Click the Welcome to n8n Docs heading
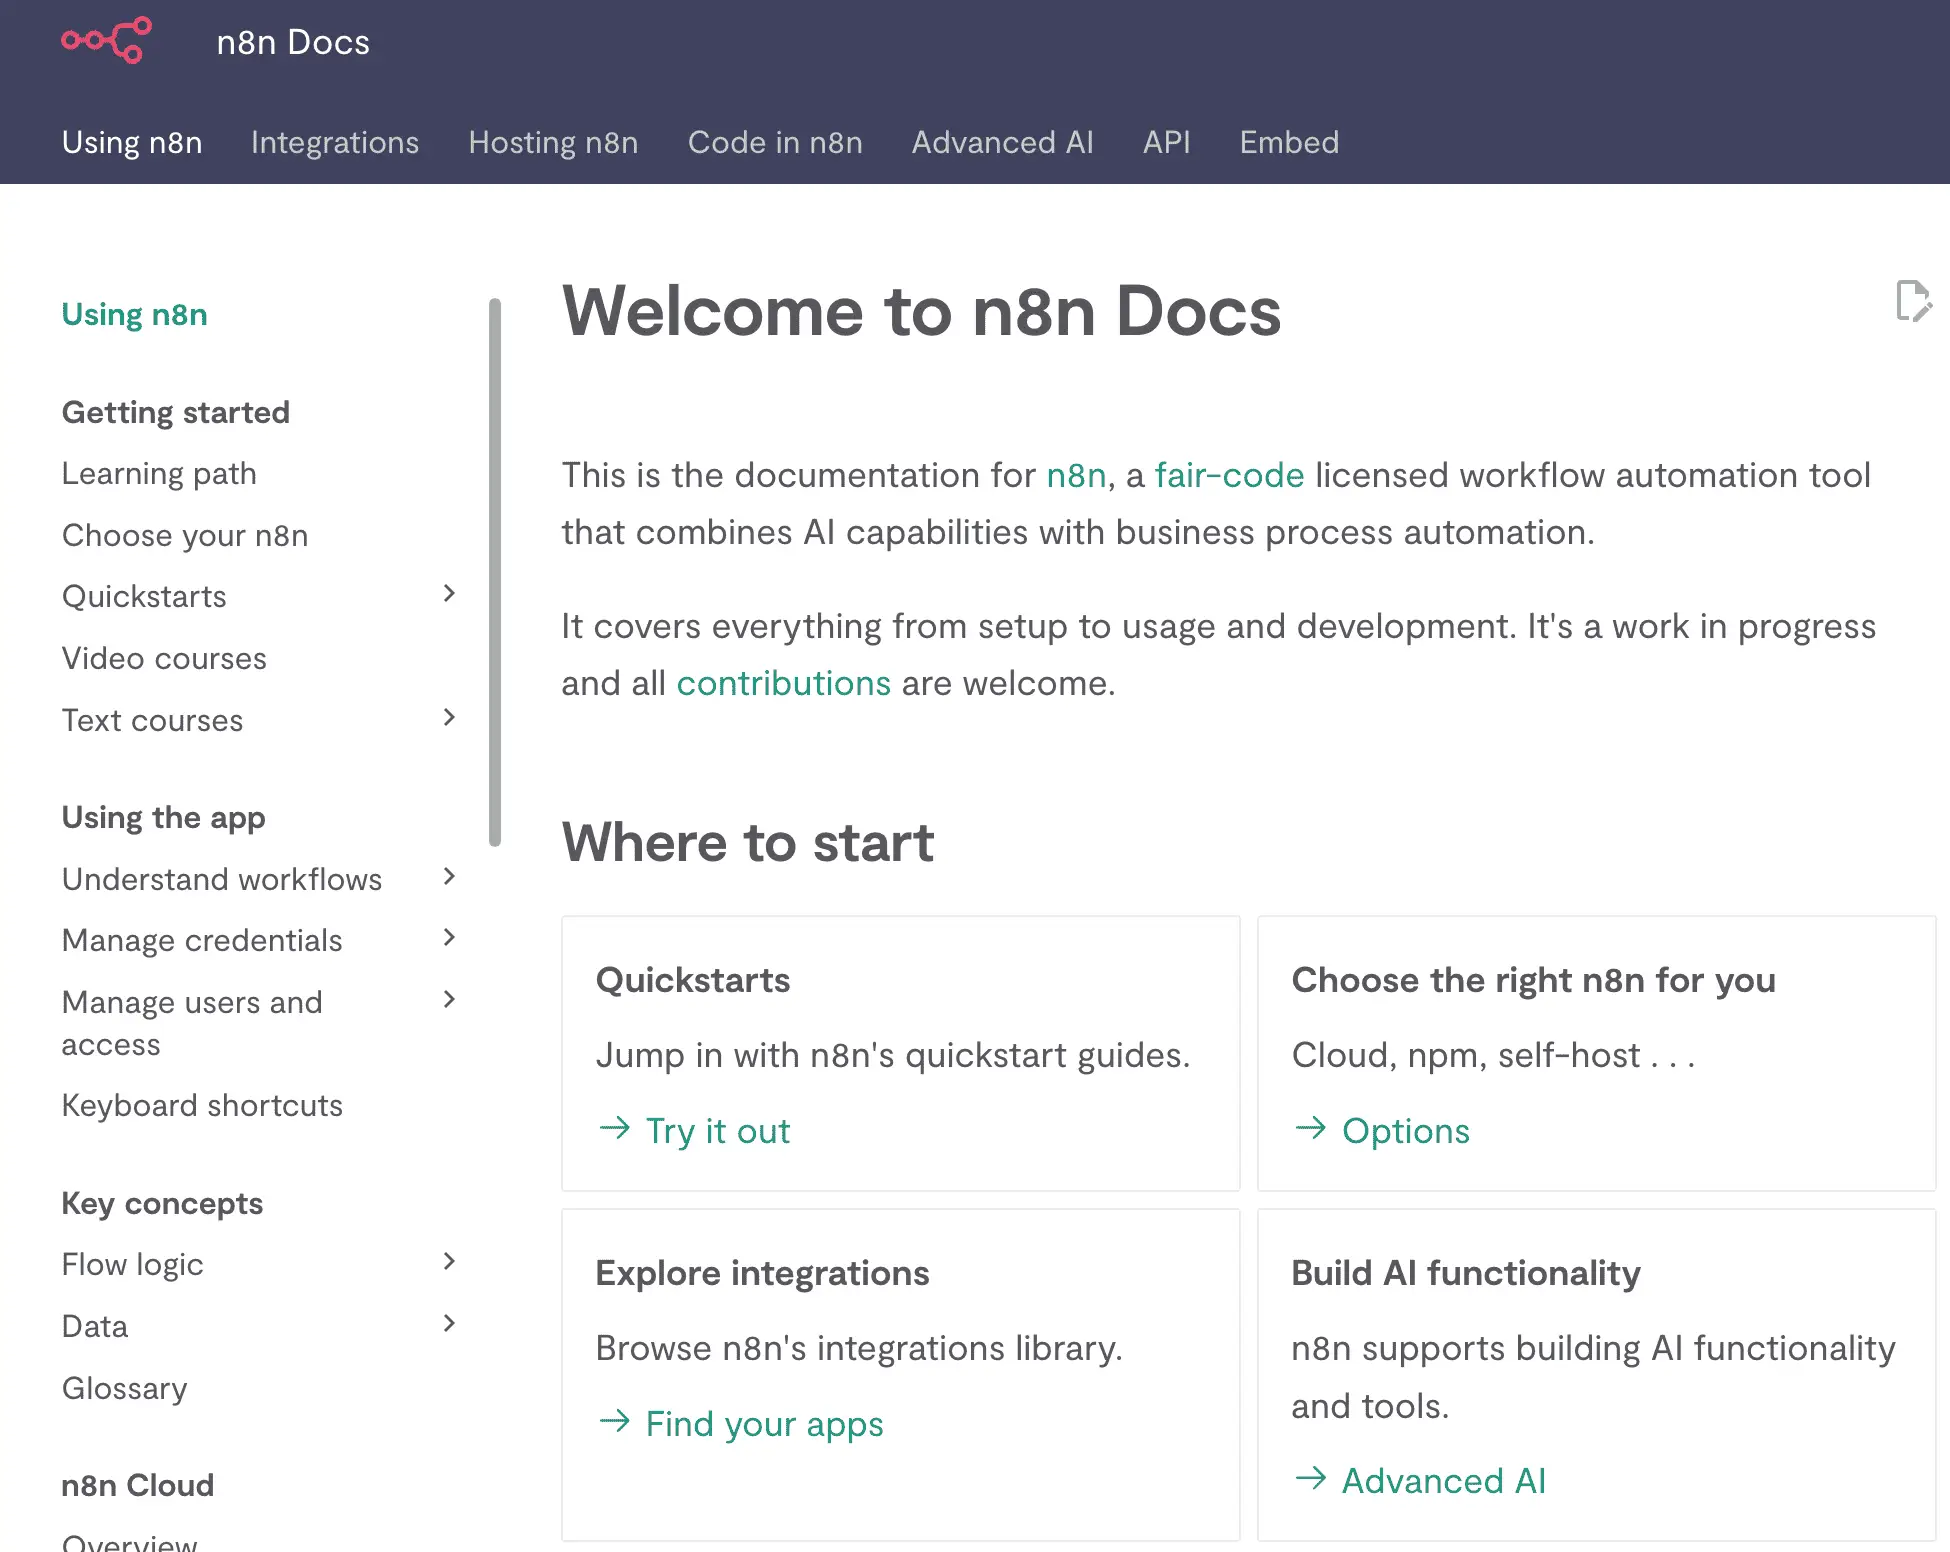This screenshot has height=1552, width=1950. coord(921,311)
